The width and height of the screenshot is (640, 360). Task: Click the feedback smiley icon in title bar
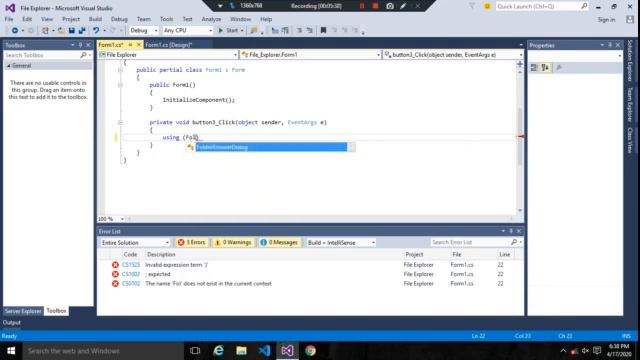(x=487, y=6)
